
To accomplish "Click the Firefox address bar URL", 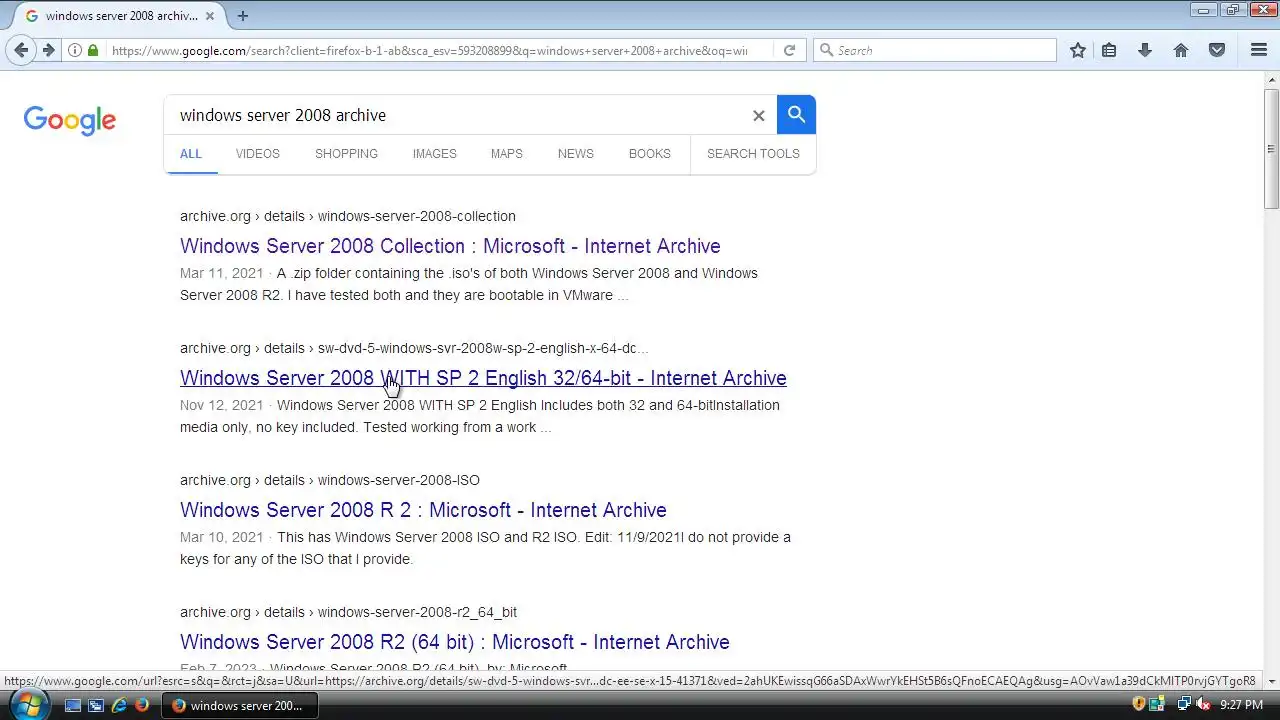I will [x=430, y=50].
